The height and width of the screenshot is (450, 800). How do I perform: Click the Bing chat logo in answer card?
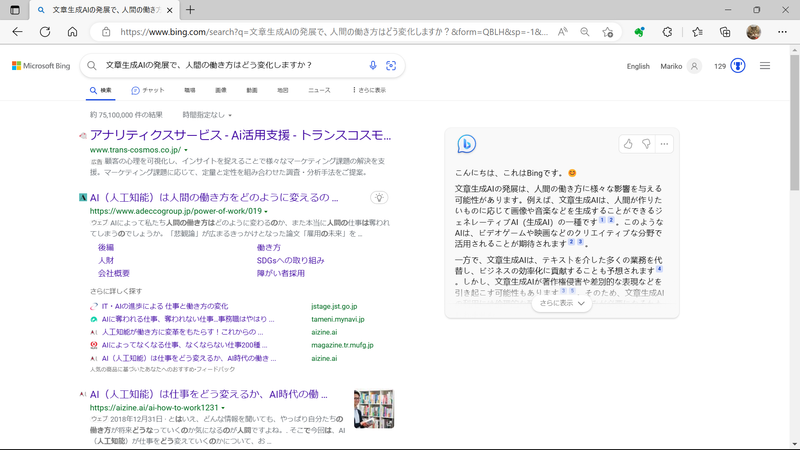(466, 144)
